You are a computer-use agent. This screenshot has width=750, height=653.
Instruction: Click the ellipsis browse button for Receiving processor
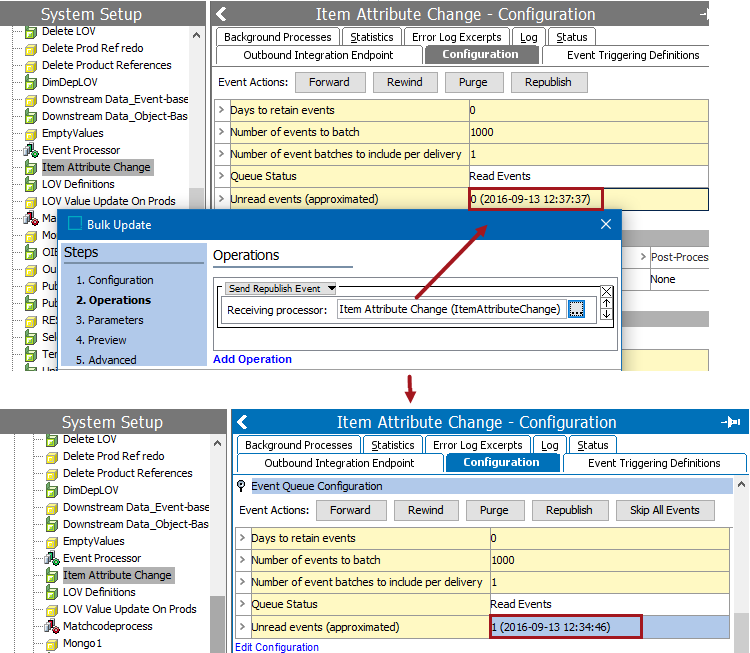576,310
